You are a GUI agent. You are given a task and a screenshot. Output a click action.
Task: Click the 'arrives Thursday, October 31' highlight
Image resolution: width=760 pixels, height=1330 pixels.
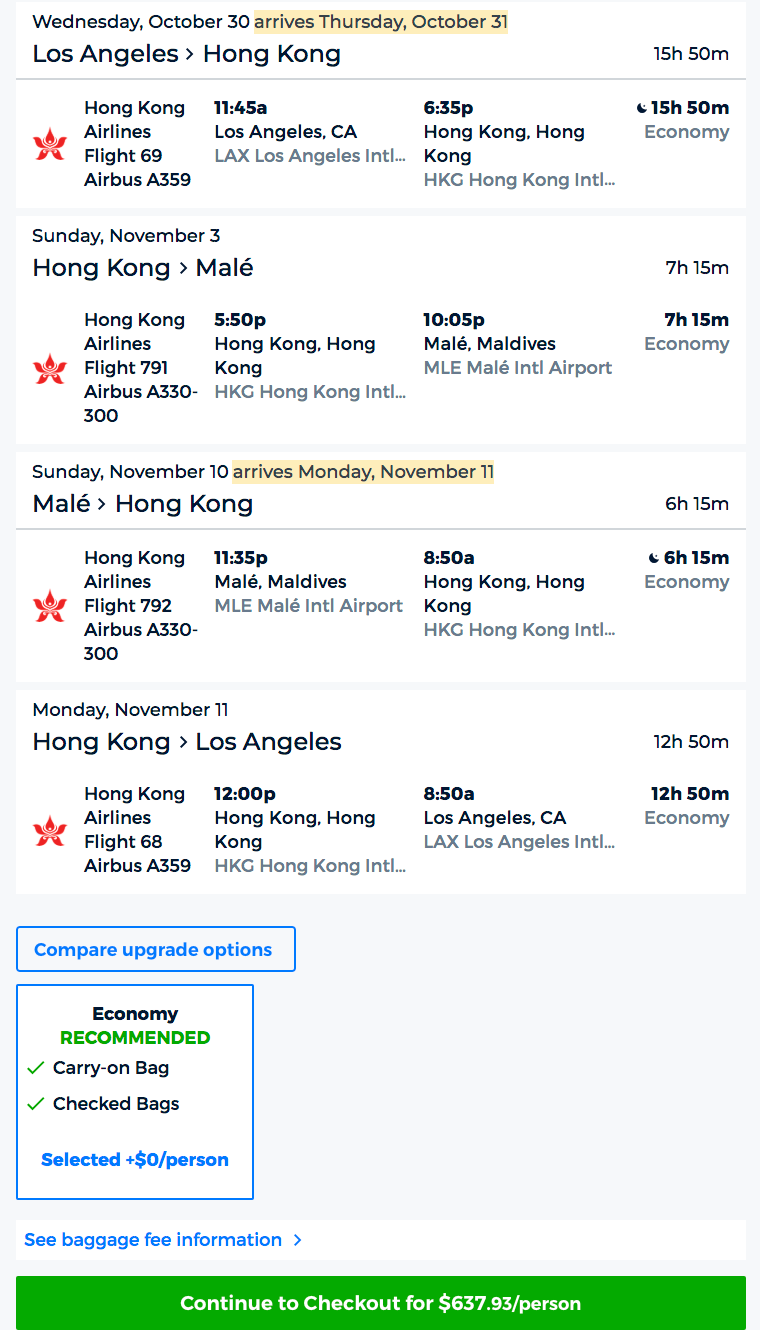coord(381,22)
